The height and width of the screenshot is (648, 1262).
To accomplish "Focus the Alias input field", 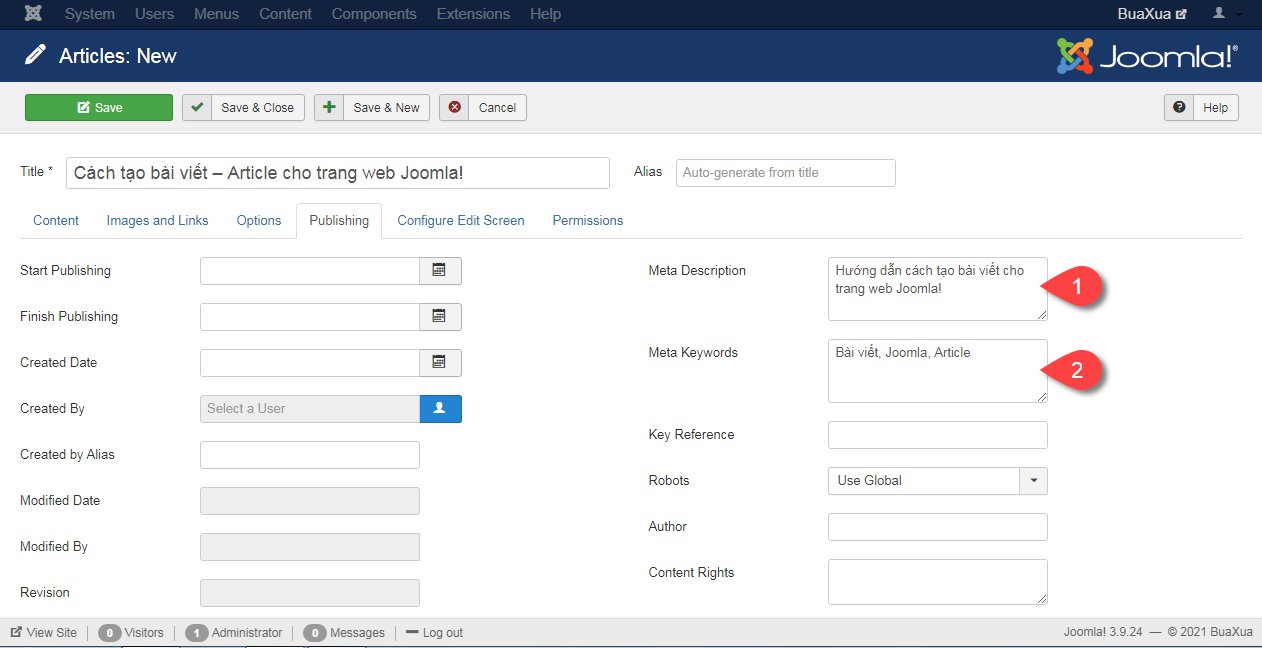I will pos(786,173).
